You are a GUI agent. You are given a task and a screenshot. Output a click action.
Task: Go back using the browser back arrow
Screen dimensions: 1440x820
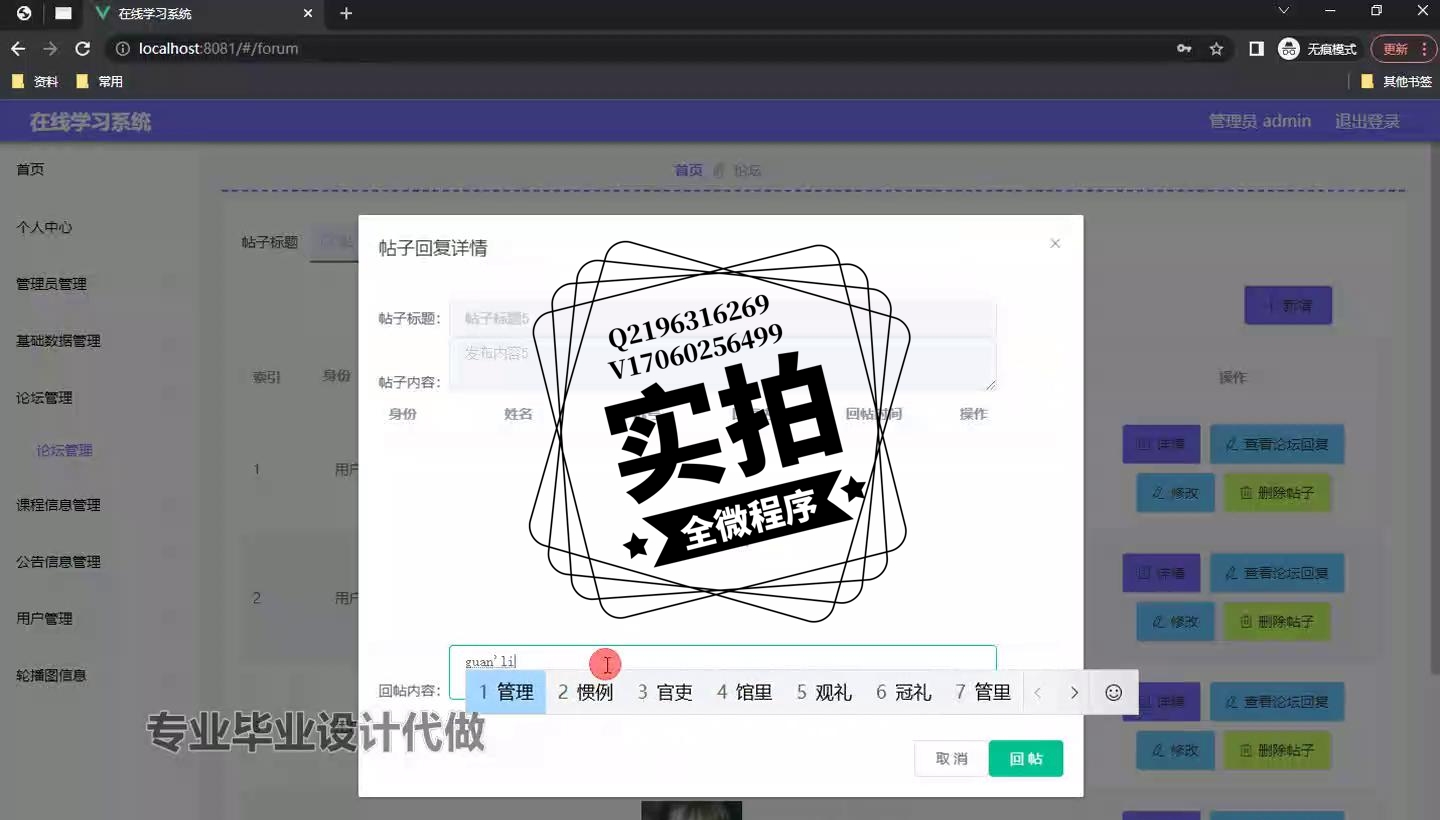point(18,49)
